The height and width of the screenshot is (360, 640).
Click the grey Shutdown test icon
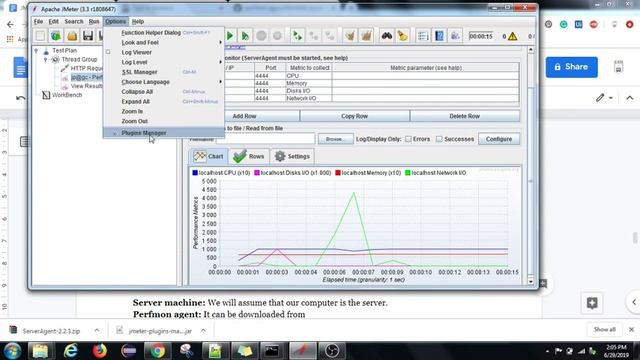coord(277,36)
